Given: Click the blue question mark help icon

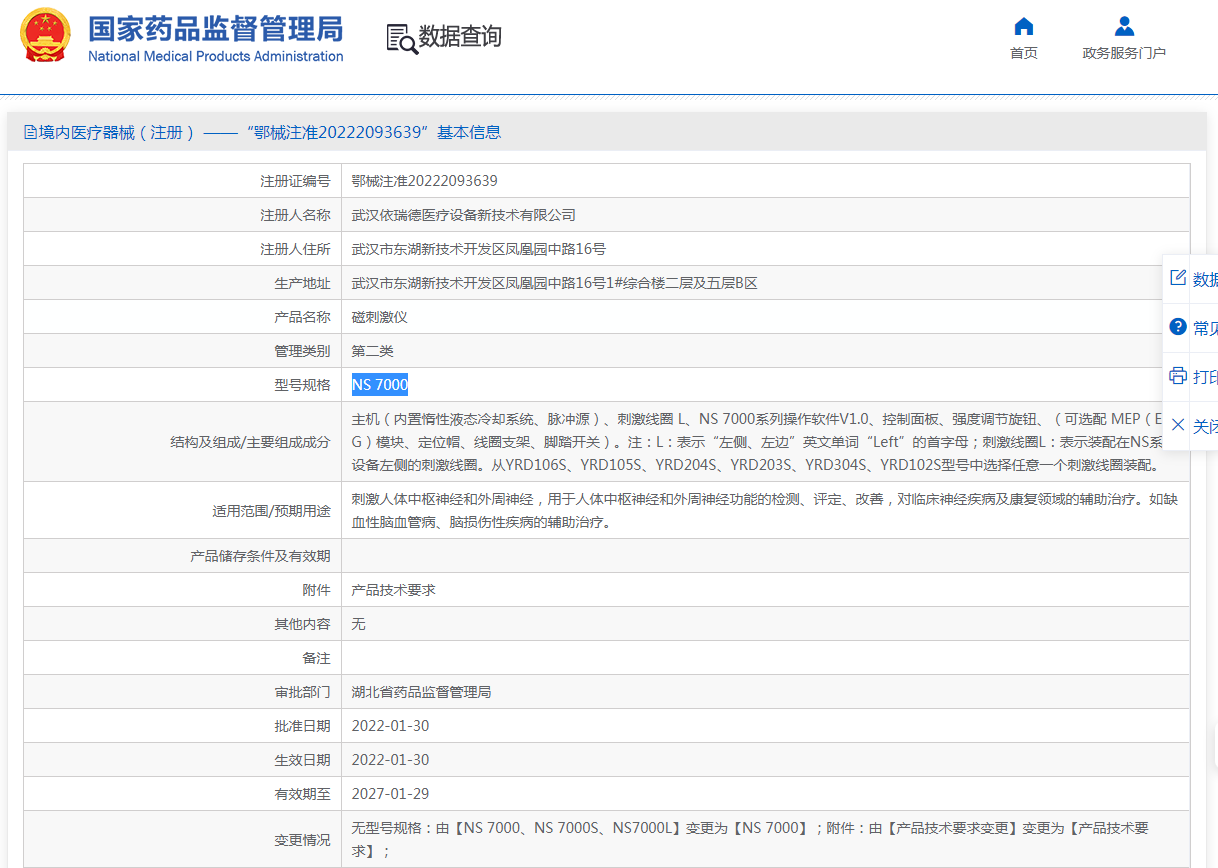Looking at the screenshot, I should click(1178, 327).
